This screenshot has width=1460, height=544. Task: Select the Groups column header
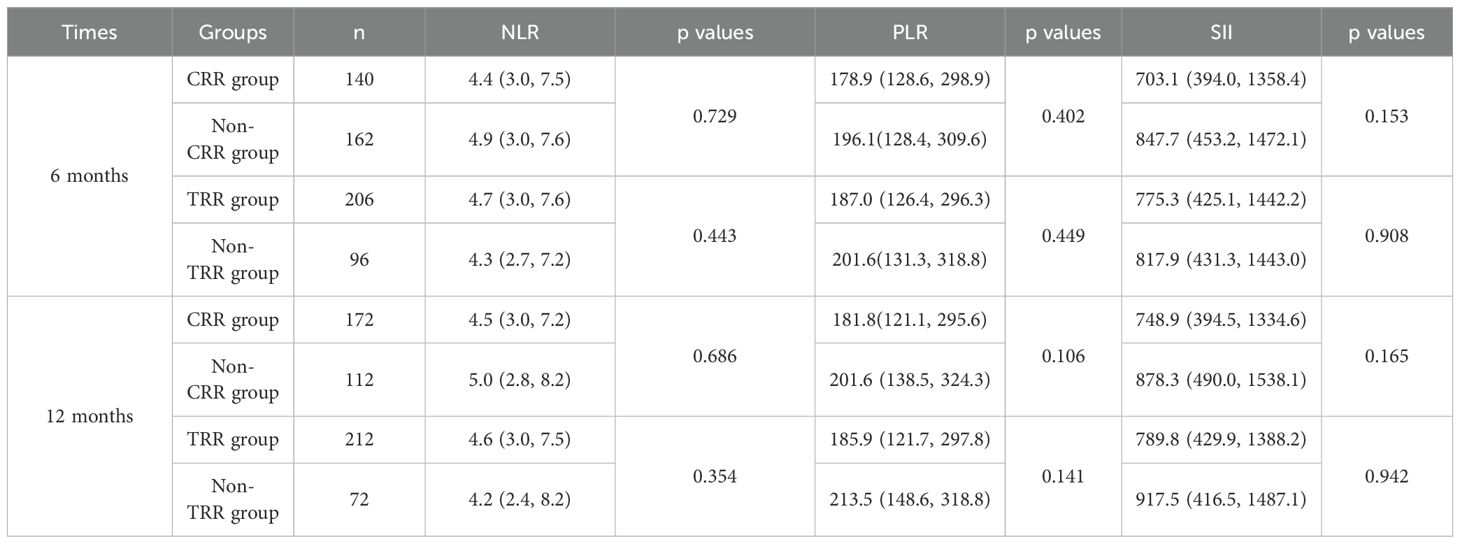coord(233,32)
